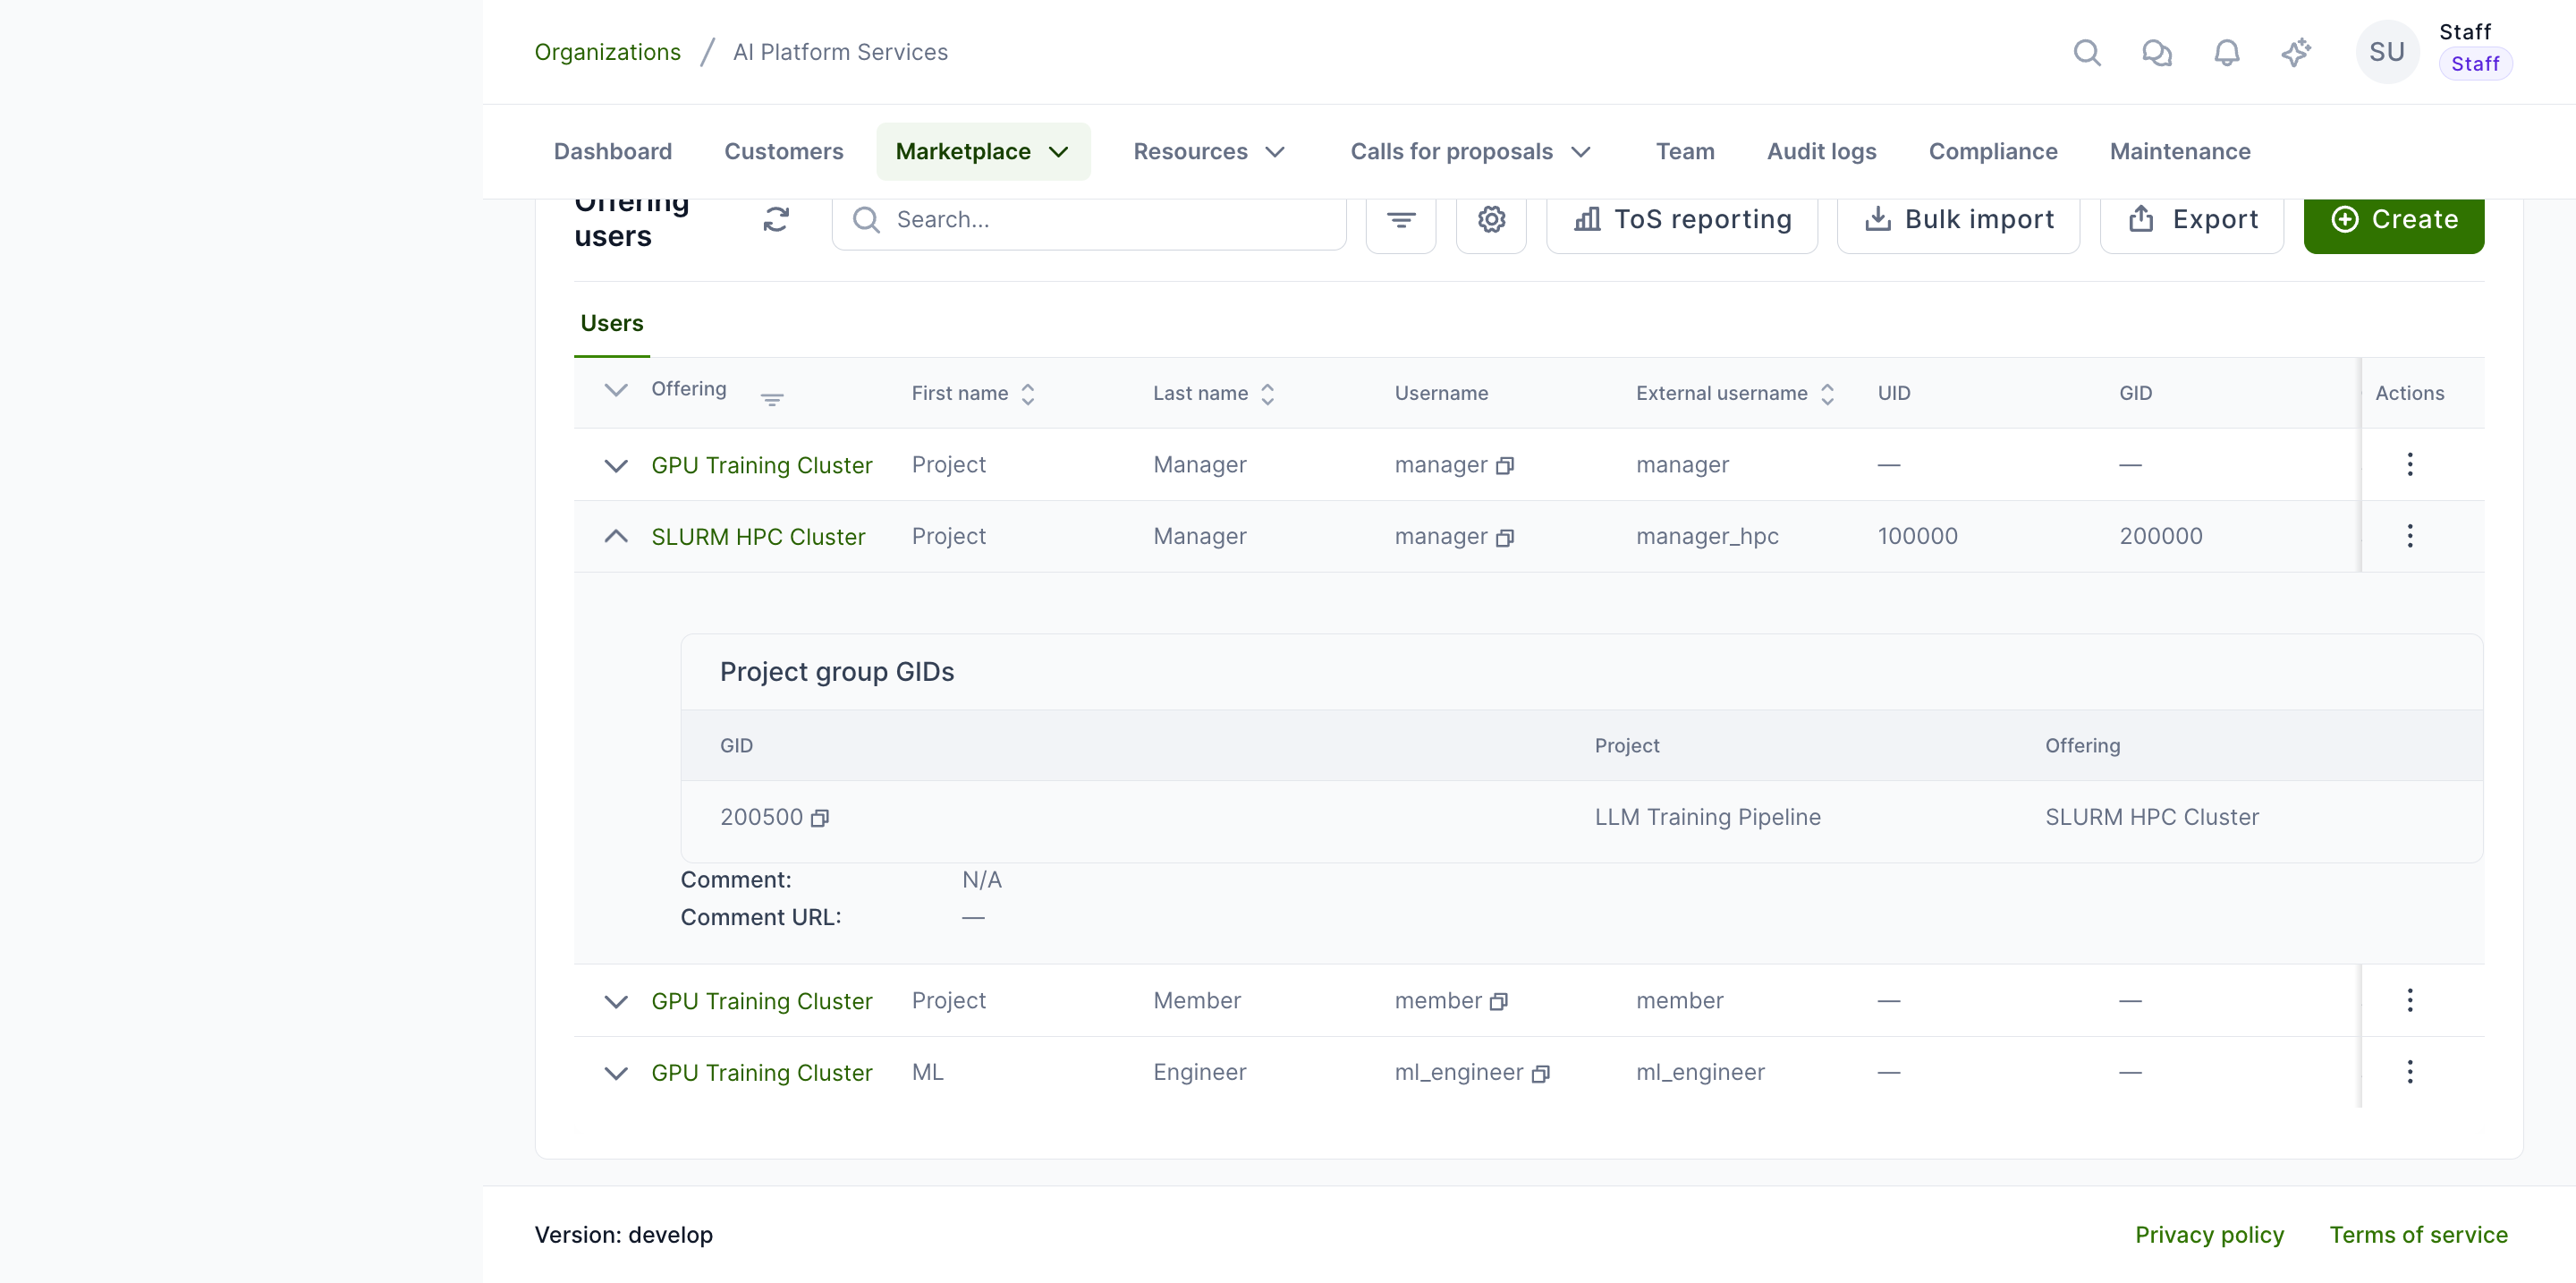Sort by Last name column
Screen dimensions: 2576x1283
[x=1267, y=394]
